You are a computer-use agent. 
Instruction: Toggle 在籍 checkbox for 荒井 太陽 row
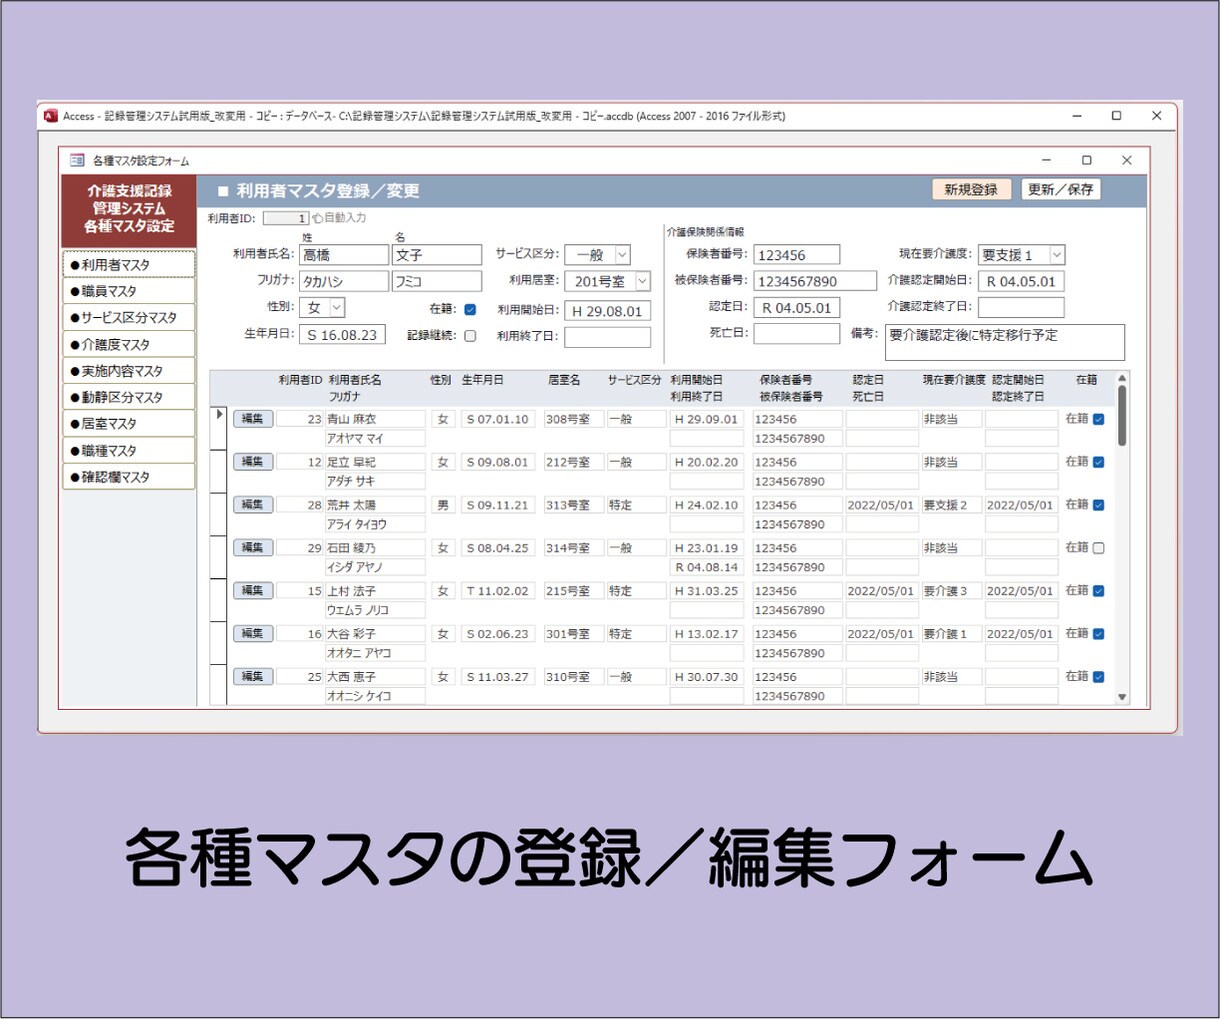pos(1099,505)
